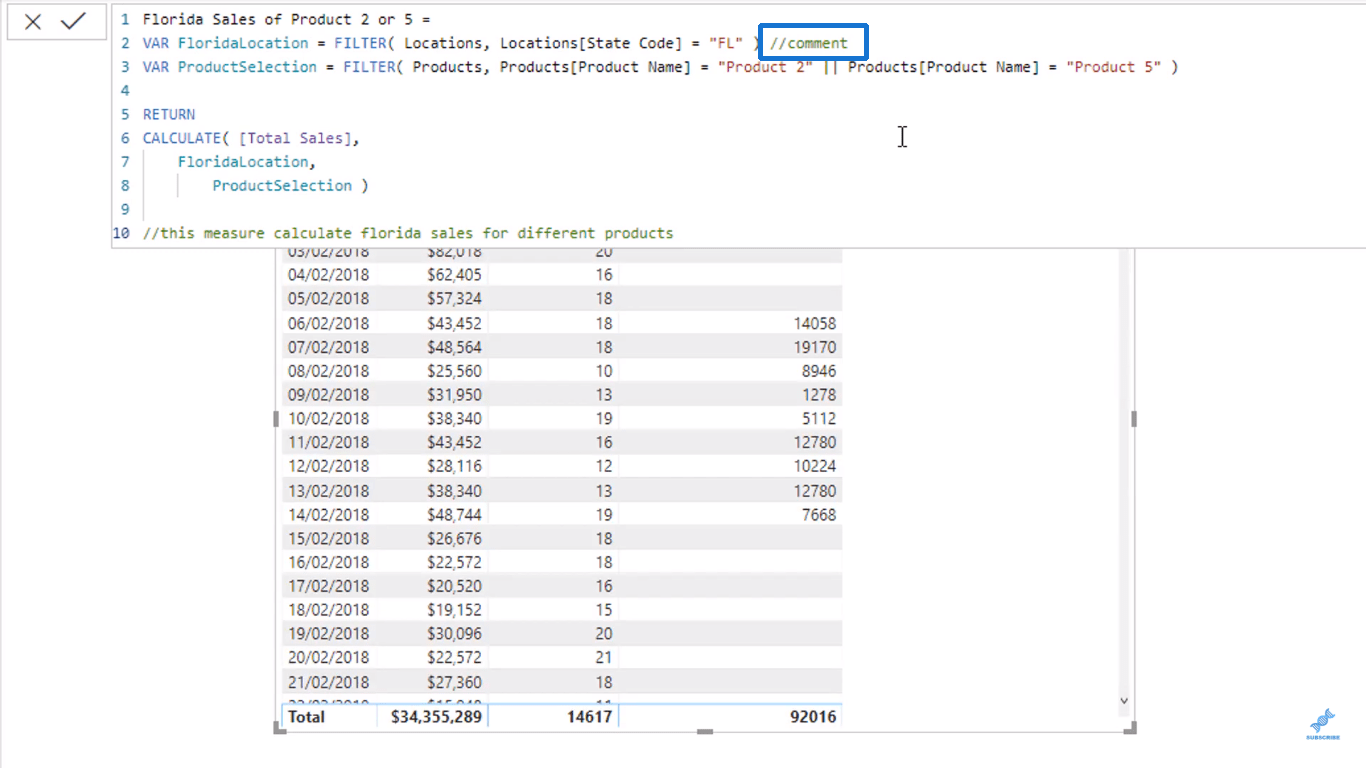
Task: Click the Total row label
Action: point(306,717)
